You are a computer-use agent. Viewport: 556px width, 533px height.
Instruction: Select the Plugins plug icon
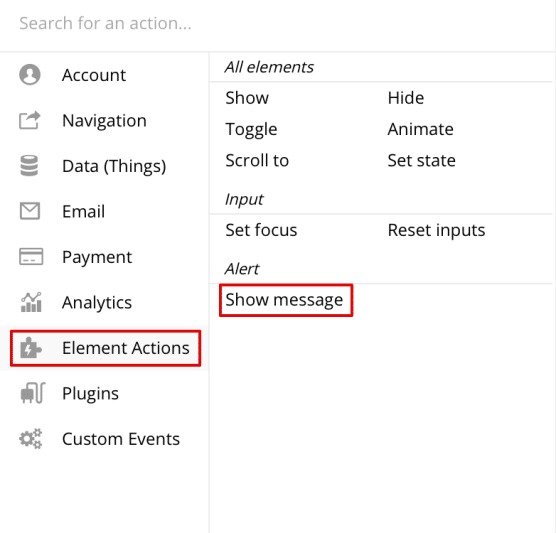33,393
